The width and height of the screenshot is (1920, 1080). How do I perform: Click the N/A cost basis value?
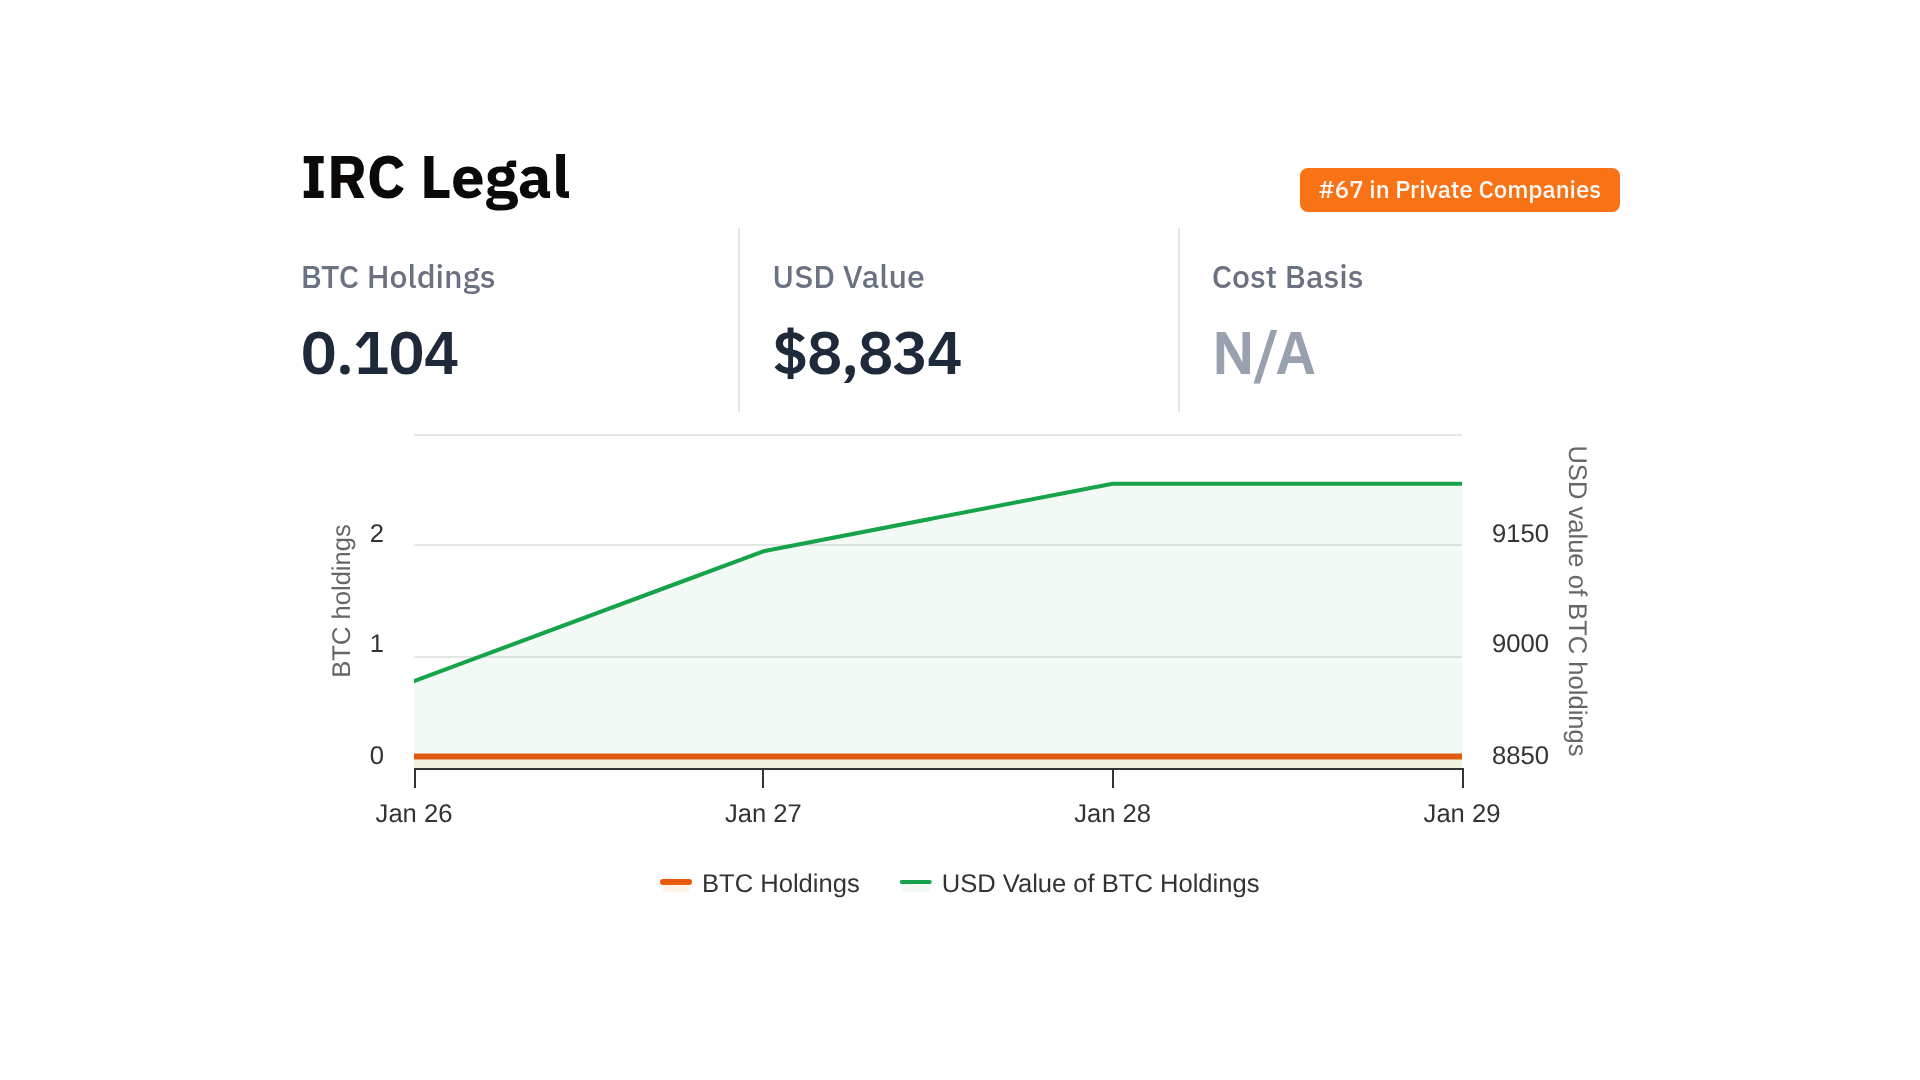click(1263, 353)
